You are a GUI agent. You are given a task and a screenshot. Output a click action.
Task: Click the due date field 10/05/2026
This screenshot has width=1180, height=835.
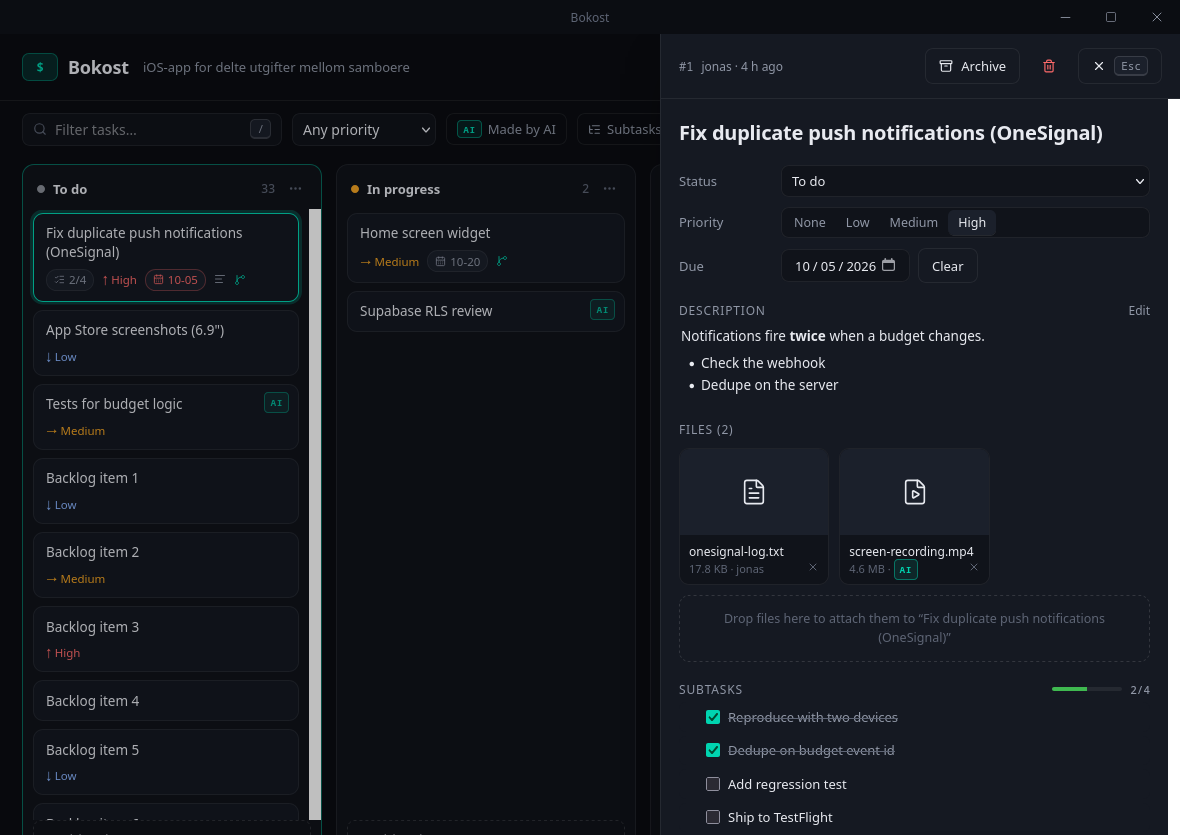(844, 266)
